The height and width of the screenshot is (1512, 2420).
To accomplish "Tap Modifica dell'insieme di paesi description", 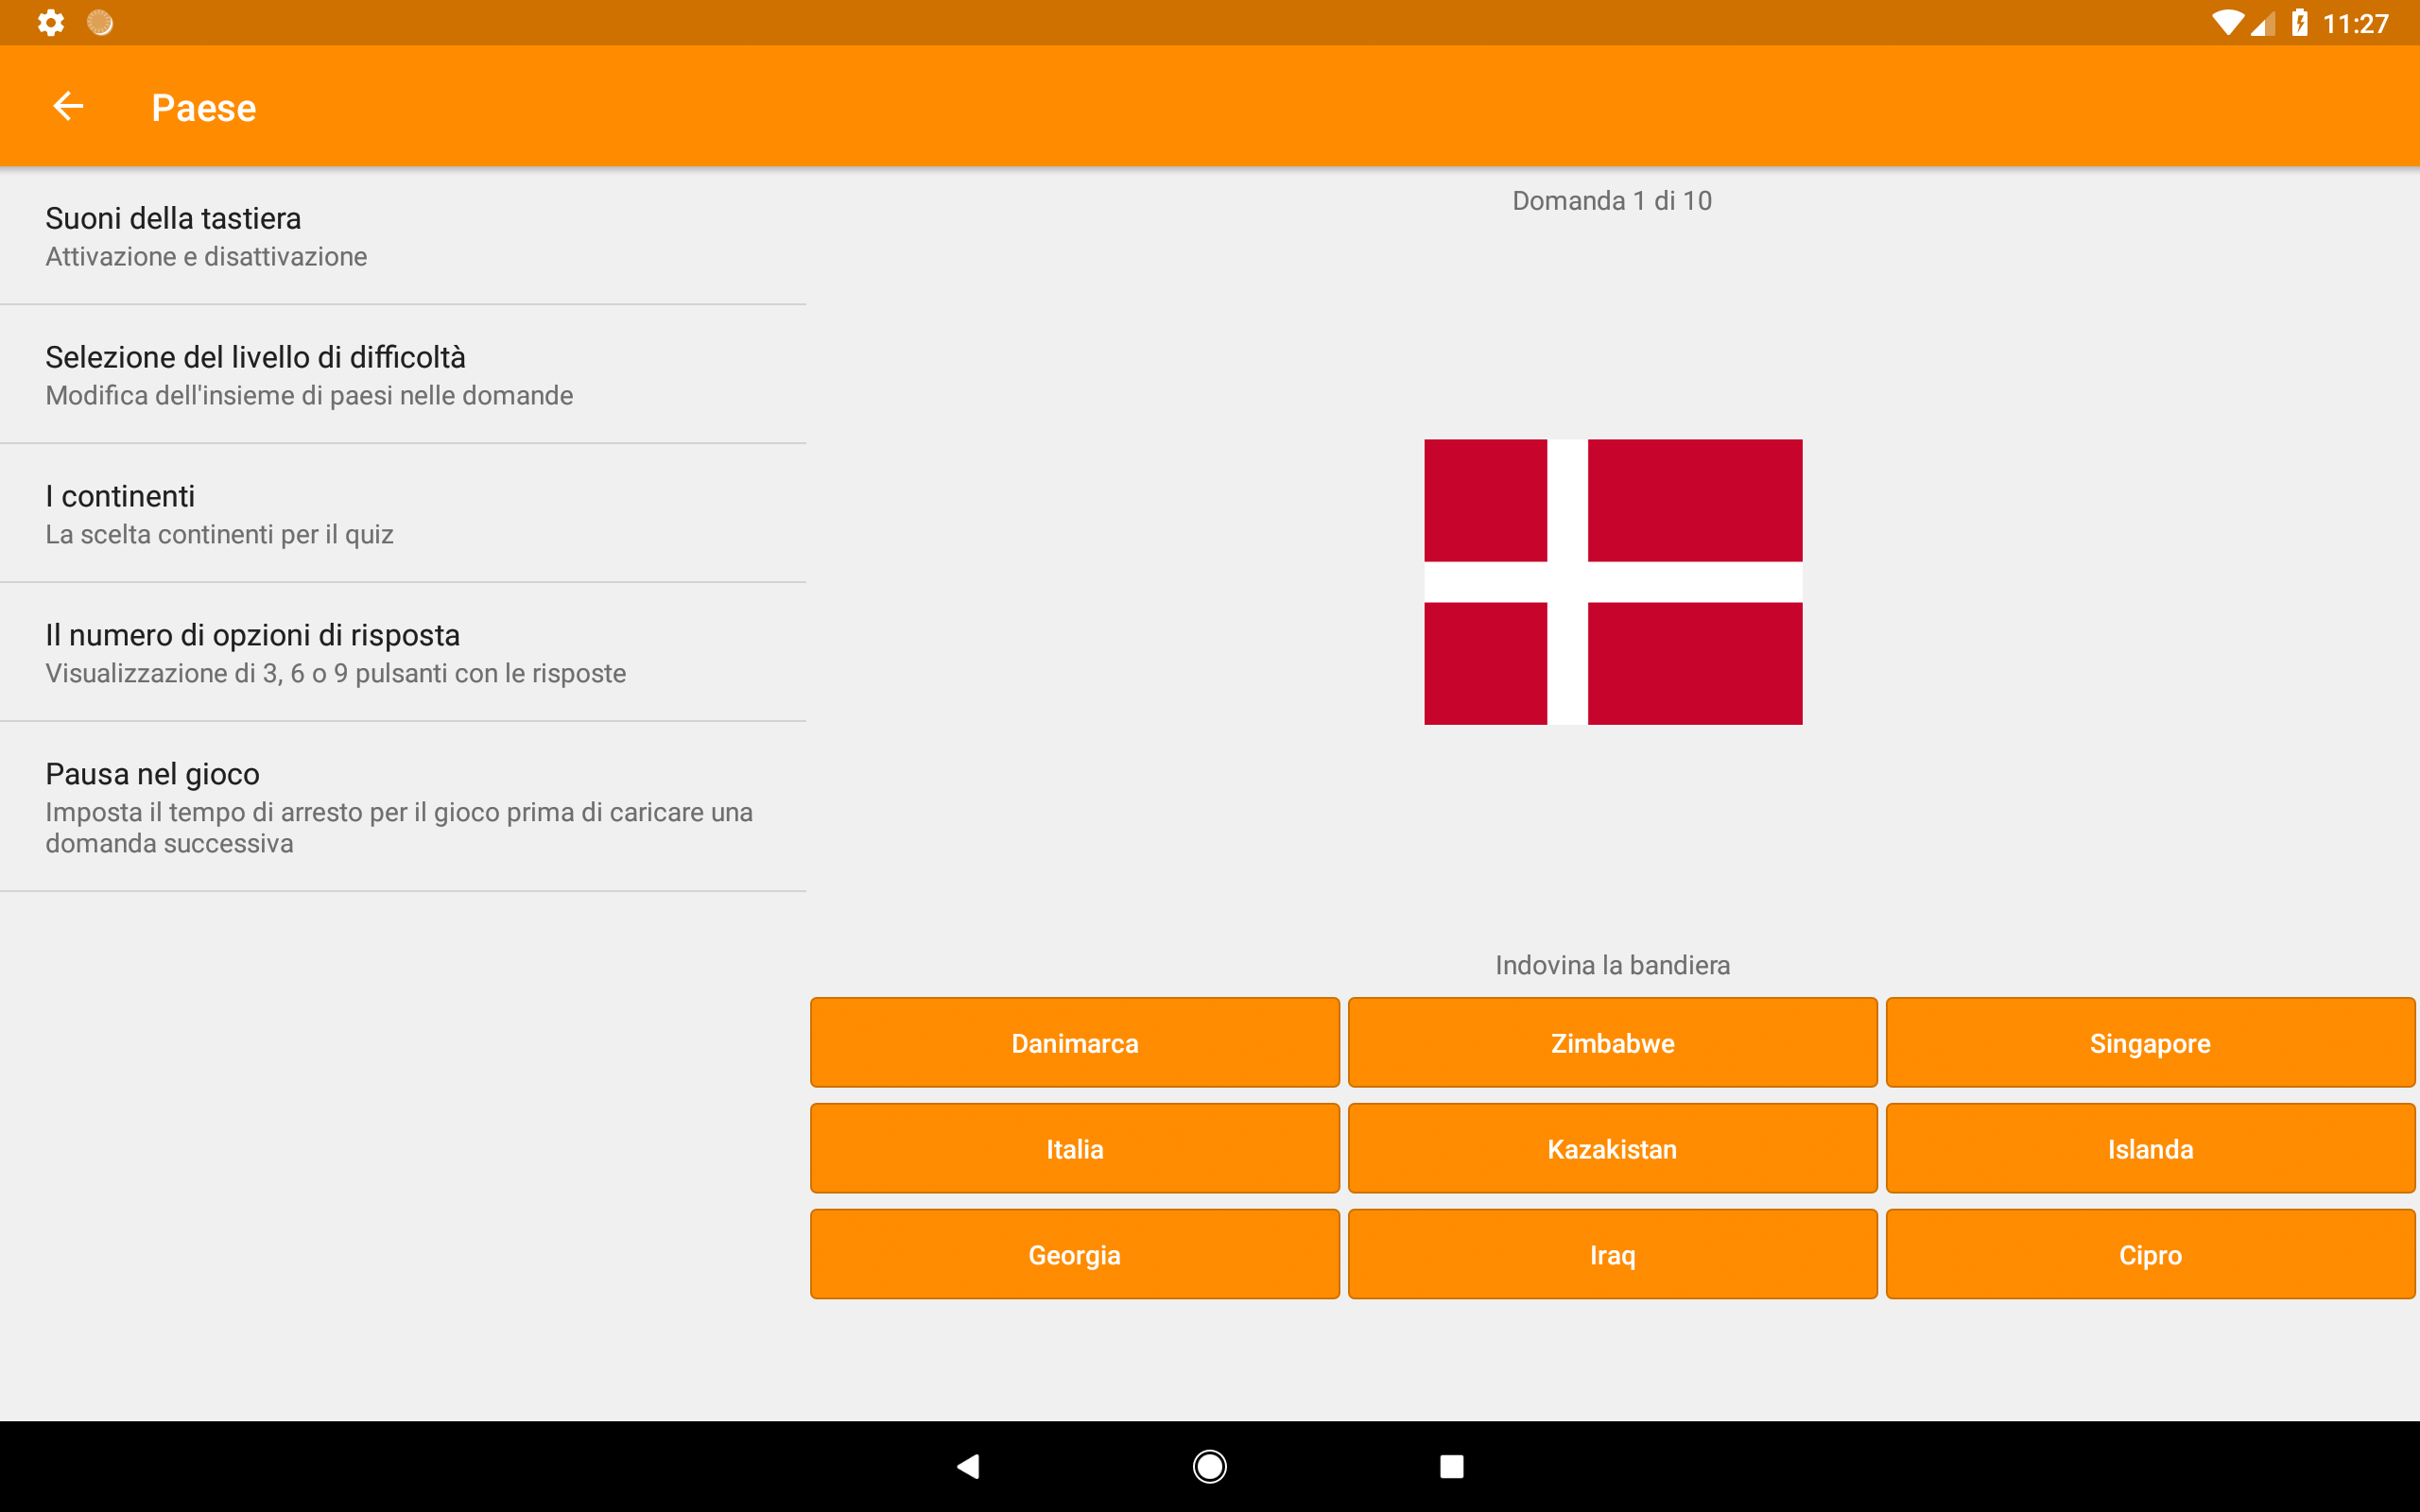I will pyautogui.click(x=309, y=396).
